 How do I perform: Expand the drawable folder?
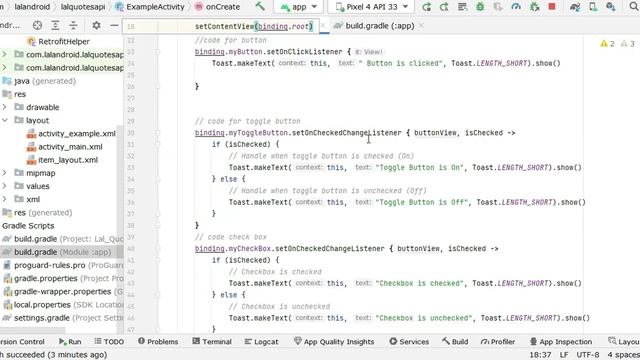(4, 107)
